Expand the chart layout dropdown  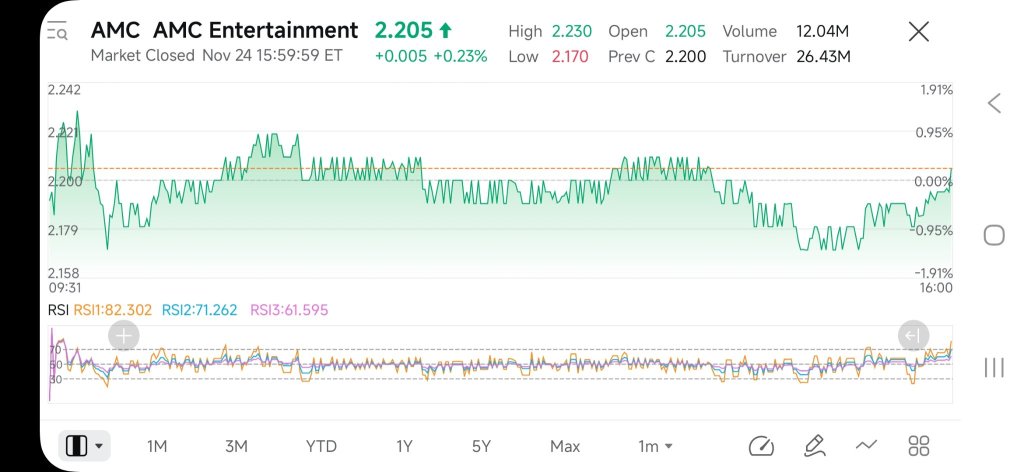(x=84, y=446)
